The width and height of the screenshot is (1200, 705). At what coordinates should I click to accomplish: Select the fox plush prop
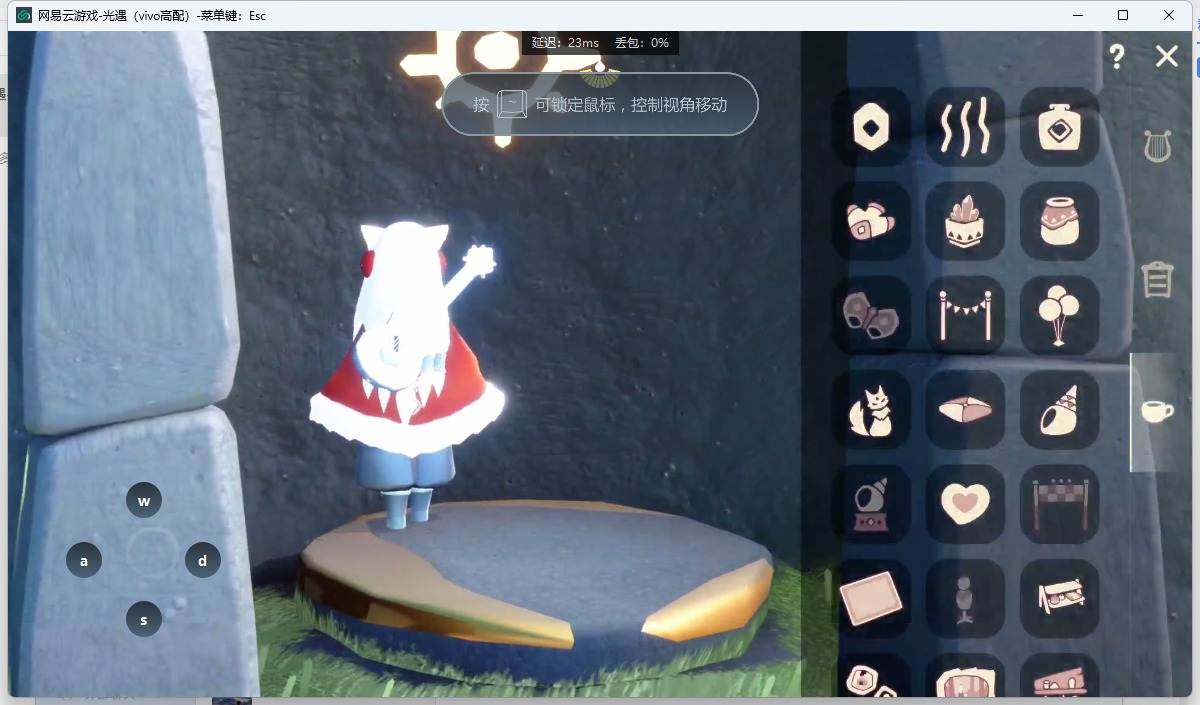(x=871, y=409)
